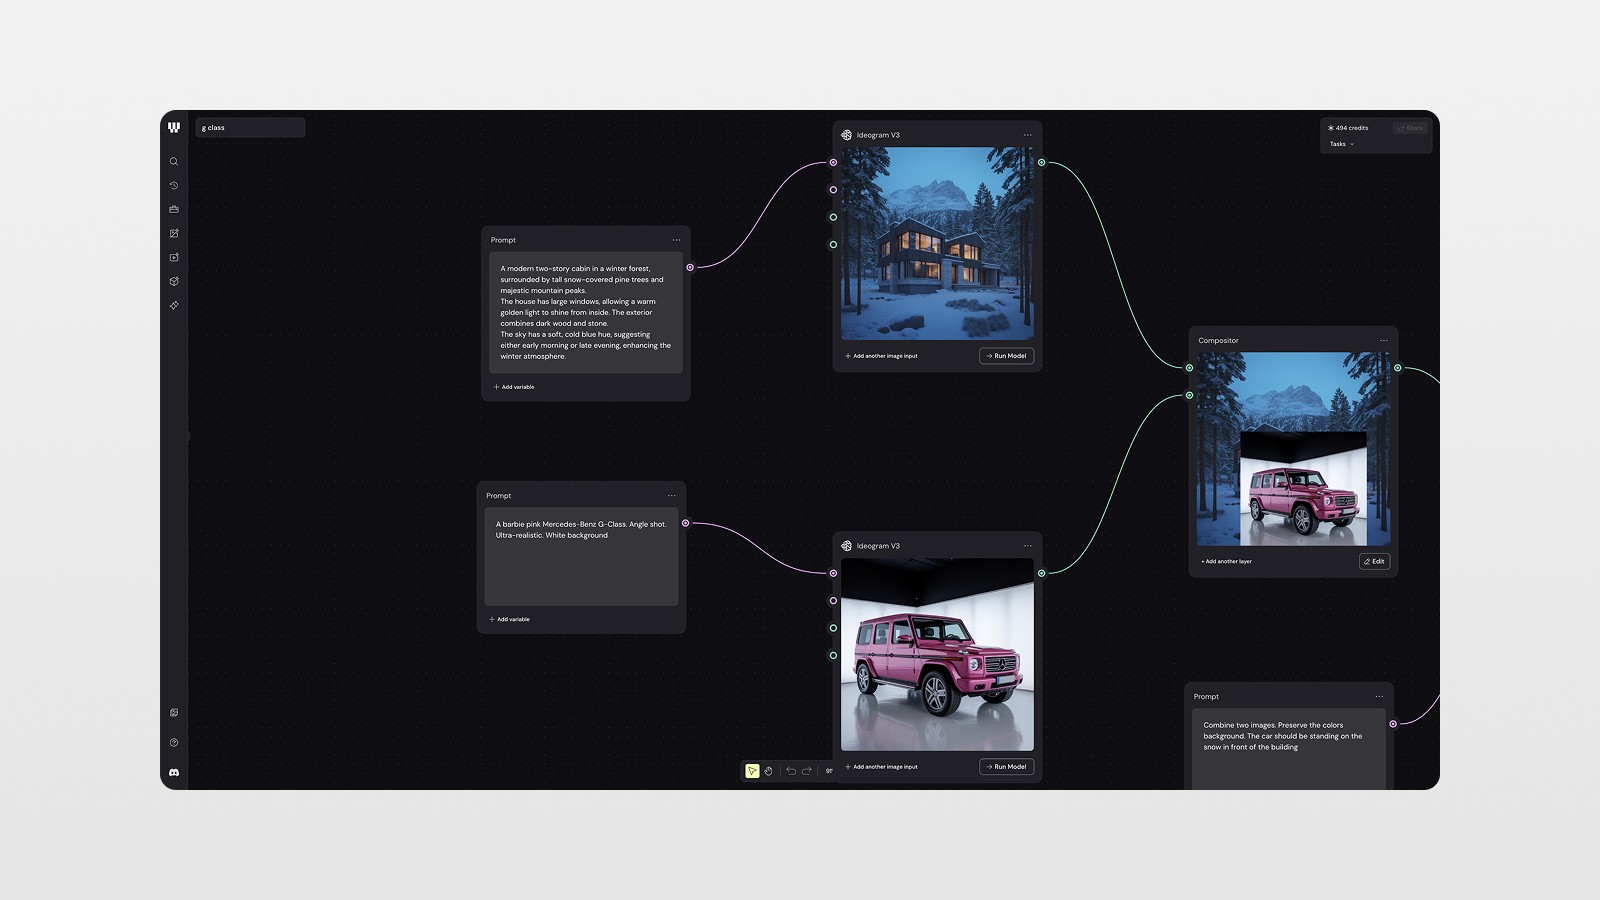Run Model on the pink car Ideogram V3 node
The image size is (1600, 900).
[1006, 767]
